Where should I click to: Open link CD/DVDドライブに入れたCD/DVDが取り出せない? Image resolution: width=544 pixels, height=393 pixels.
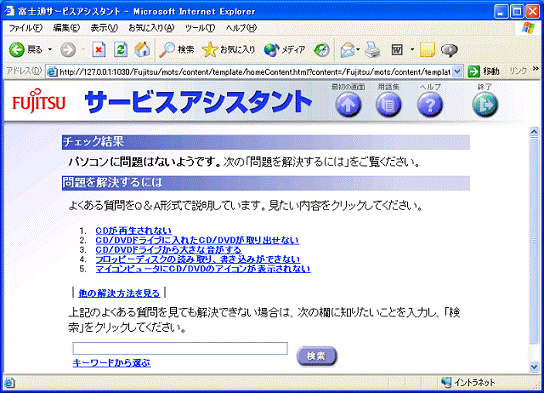click(197, 240)
